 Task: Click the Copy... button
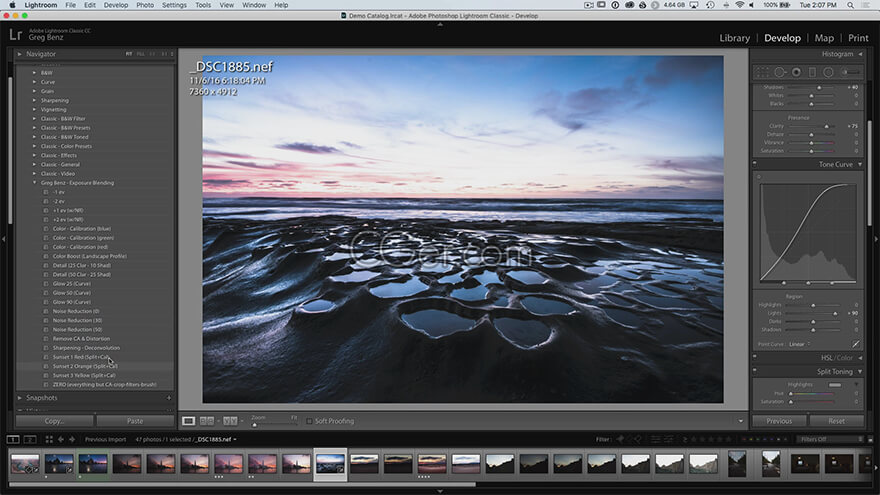point(54,421)
